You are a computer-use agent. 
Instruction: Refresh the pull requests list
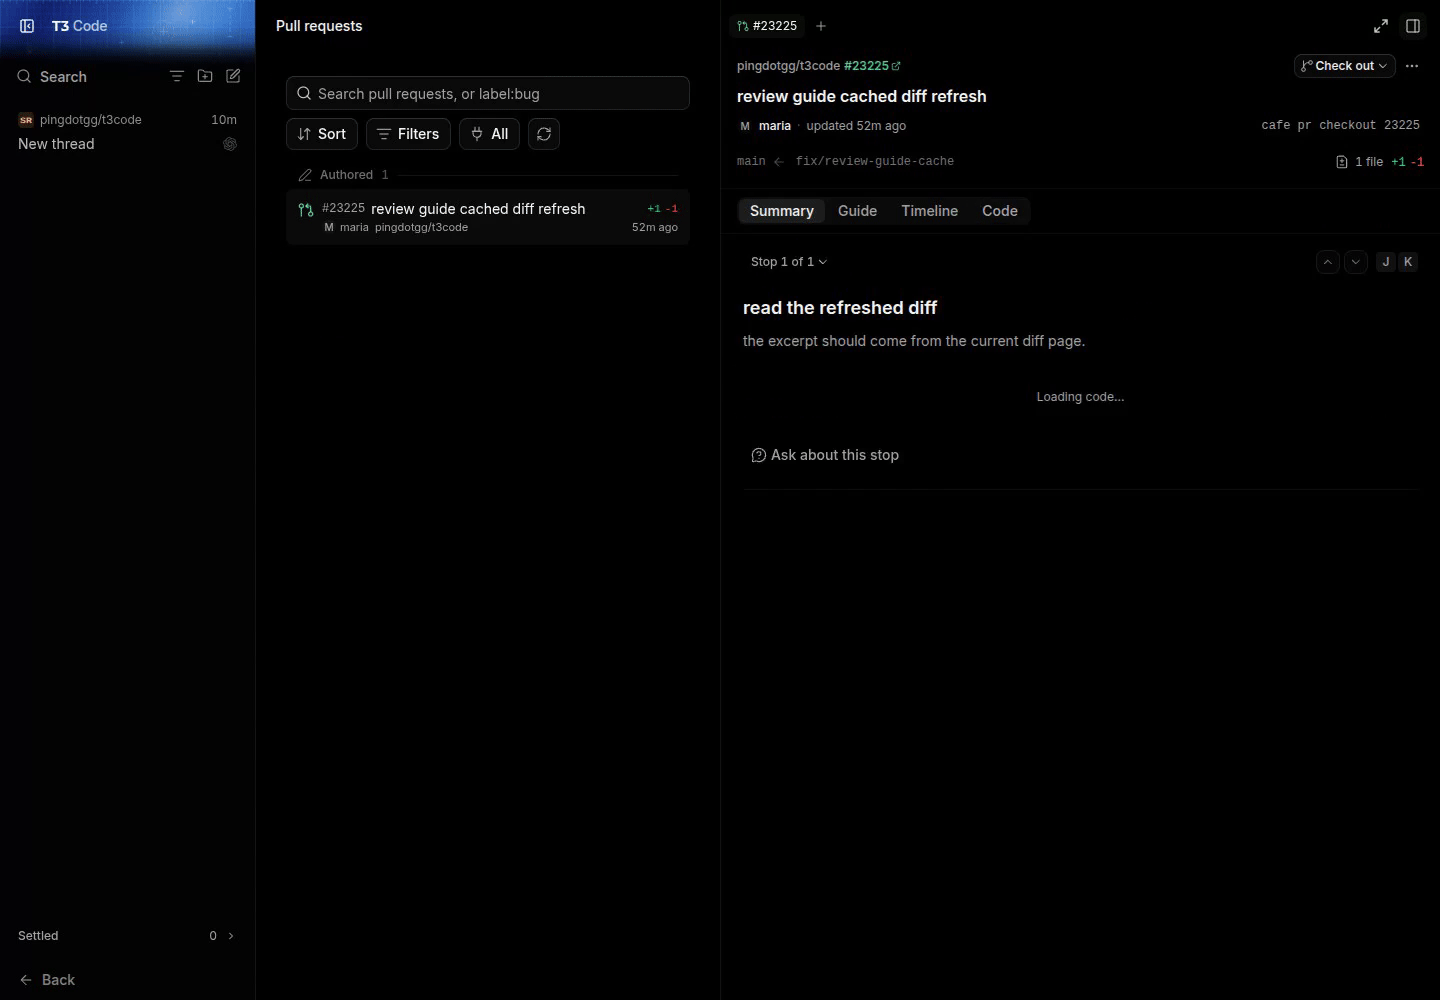coord(544,134)
